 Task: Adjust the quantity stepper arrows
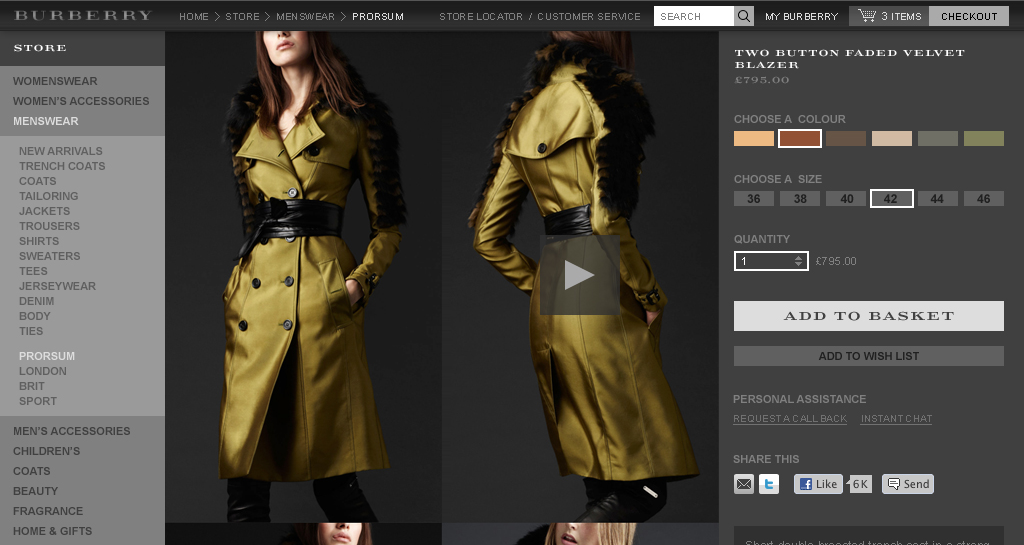798,261
